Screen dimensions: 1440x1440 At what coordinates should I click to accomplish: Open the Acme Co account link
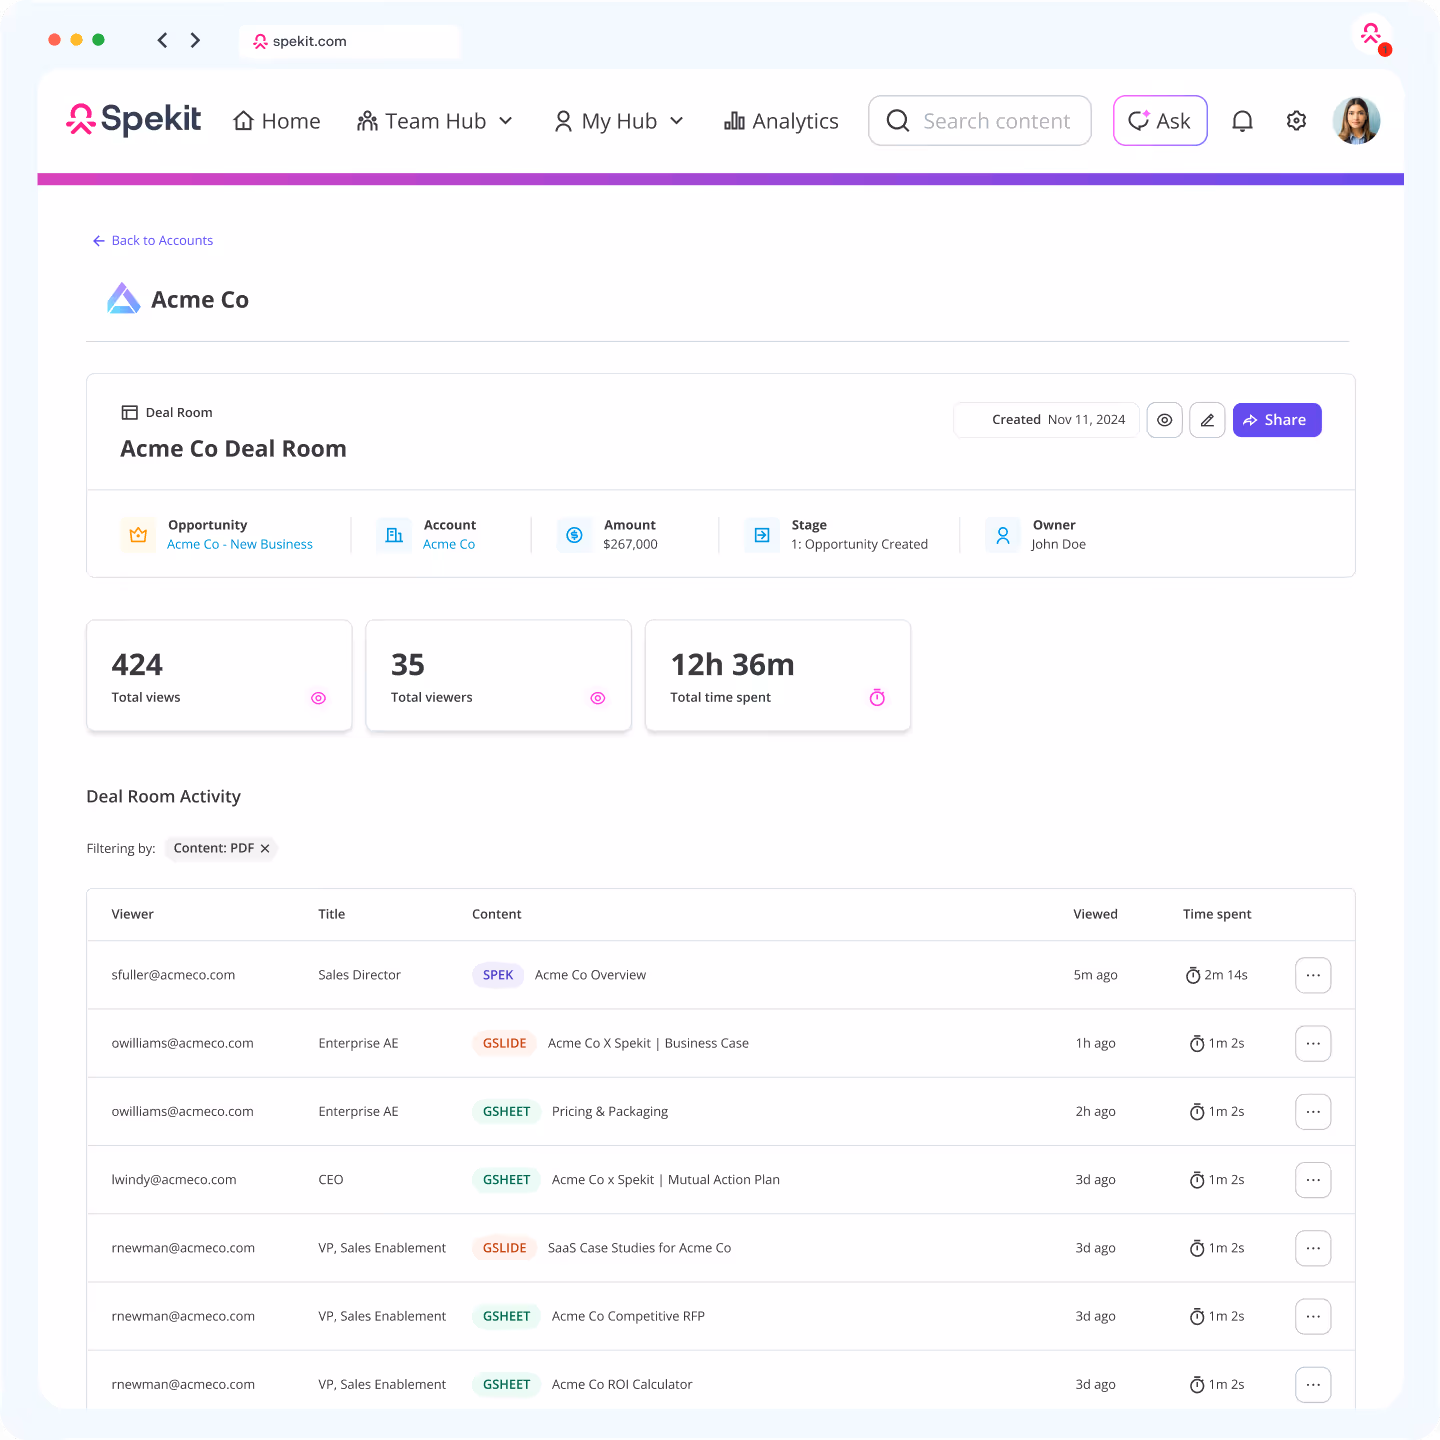coord(449,544)
